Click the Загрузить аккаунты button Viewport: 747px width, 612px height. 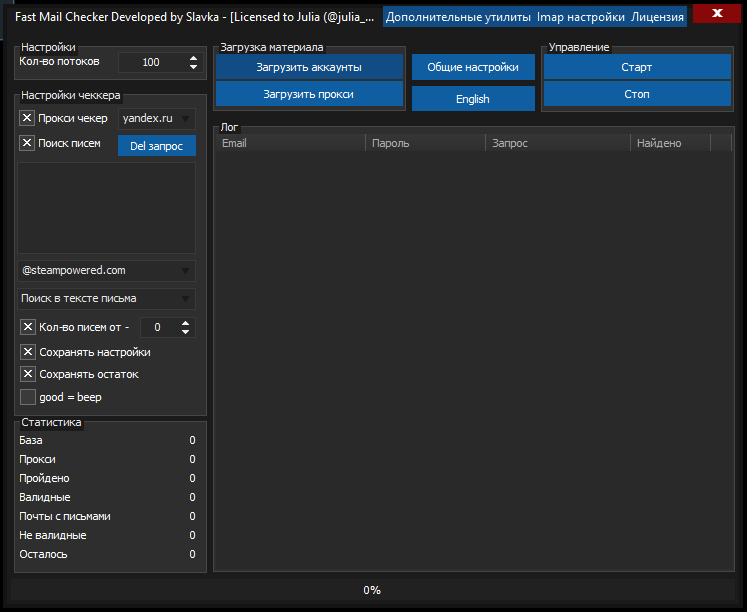(x=308, y=67)
